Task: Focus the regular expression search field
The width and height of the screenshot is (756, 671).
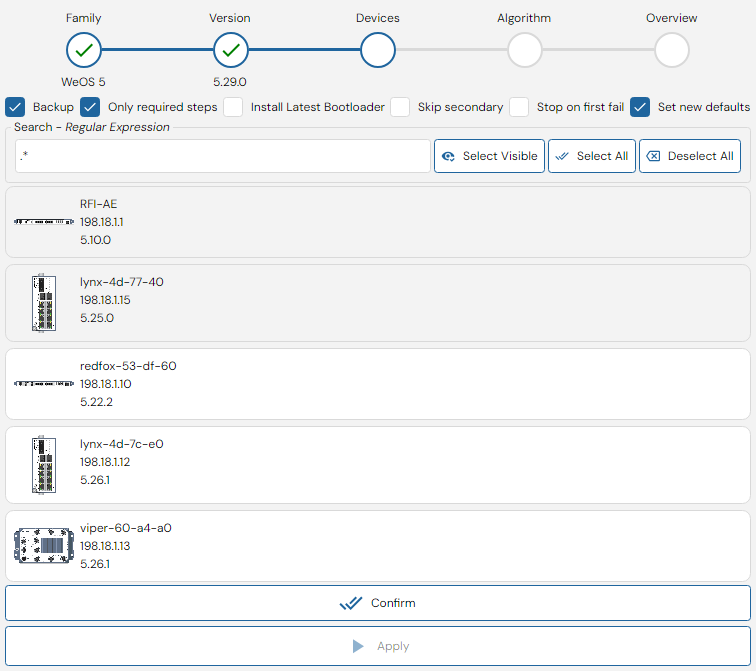Action: pos(223,156)
